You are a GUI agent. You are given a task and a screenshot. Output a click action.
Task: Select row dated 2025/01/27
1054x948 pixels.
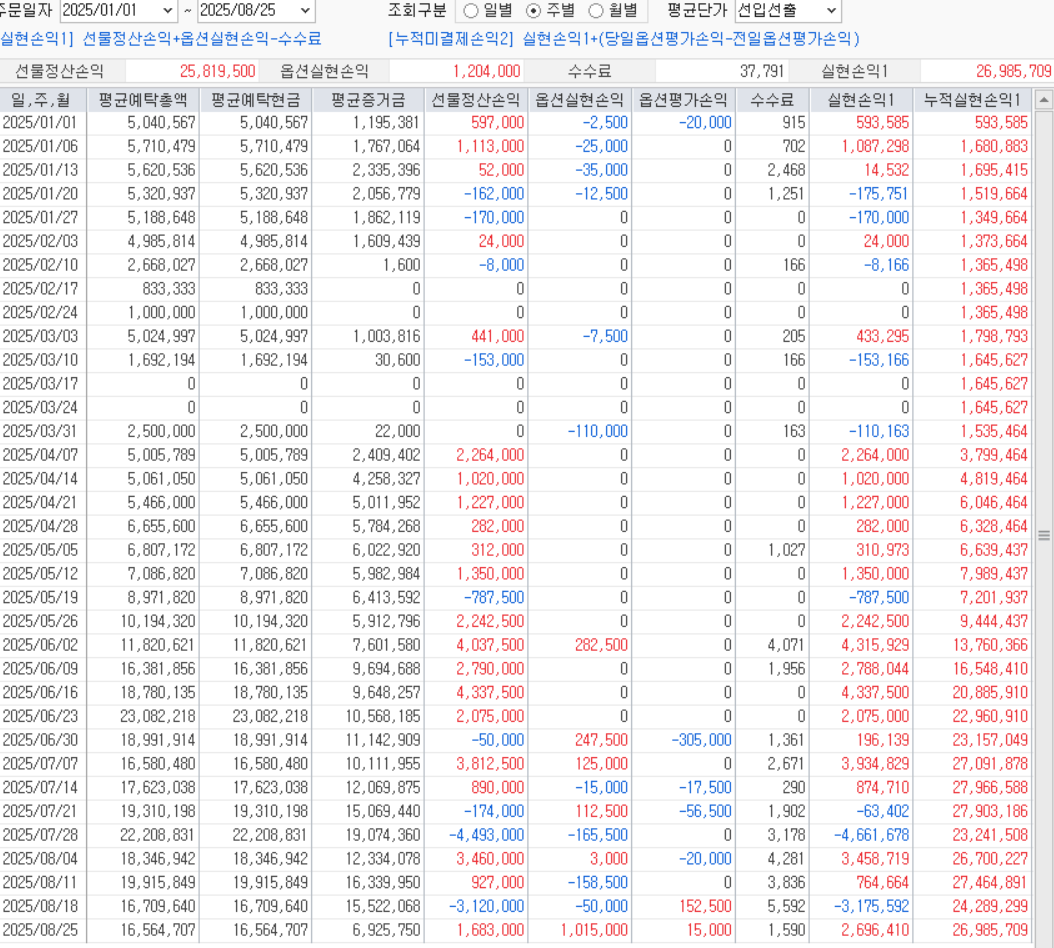tap(516, 217)
